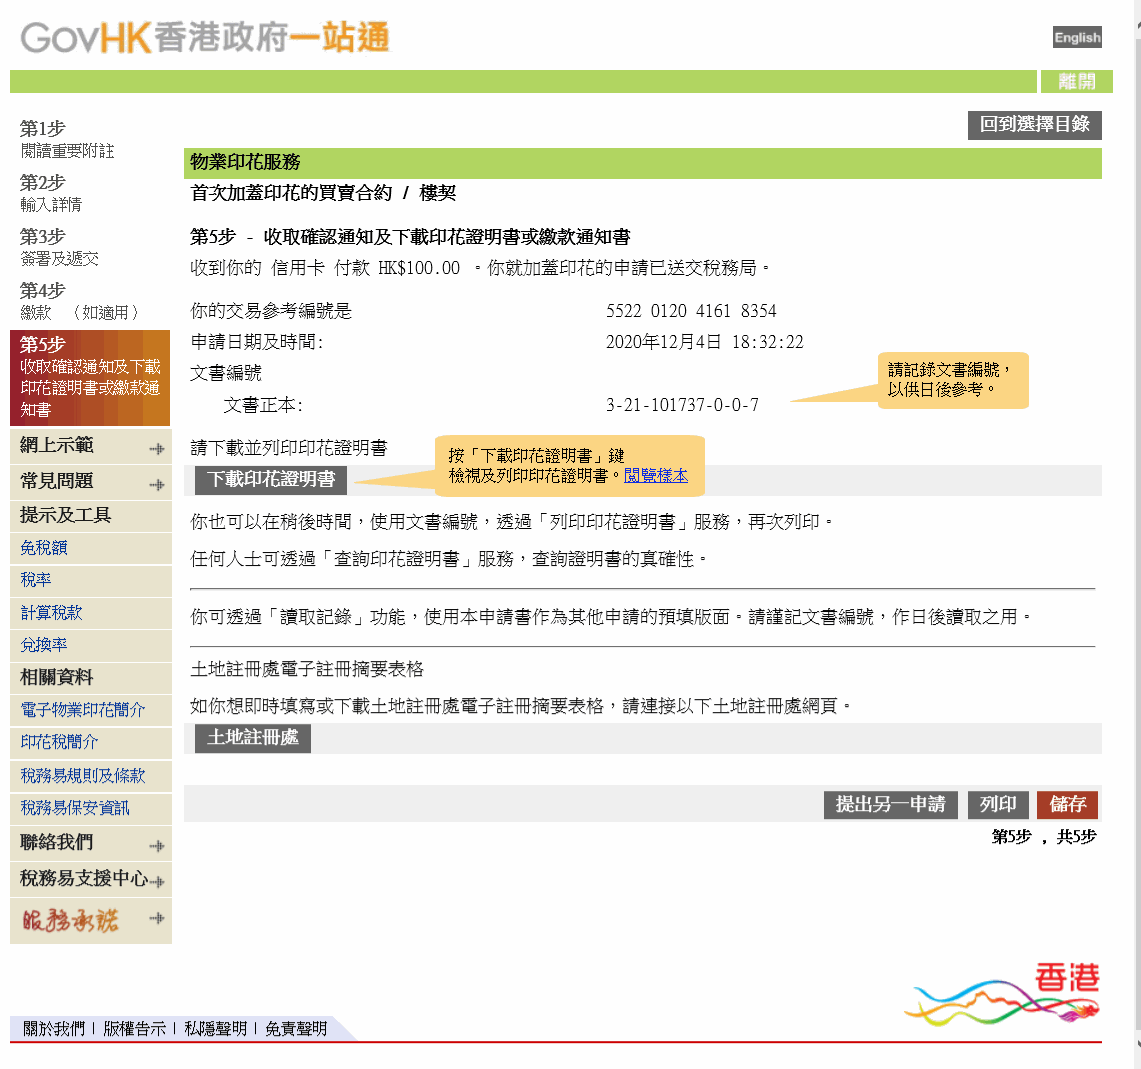Click the 香港 Brand Hong Kong dragon logo
Screen dimensions: 1141x1069
point(1003,994)
